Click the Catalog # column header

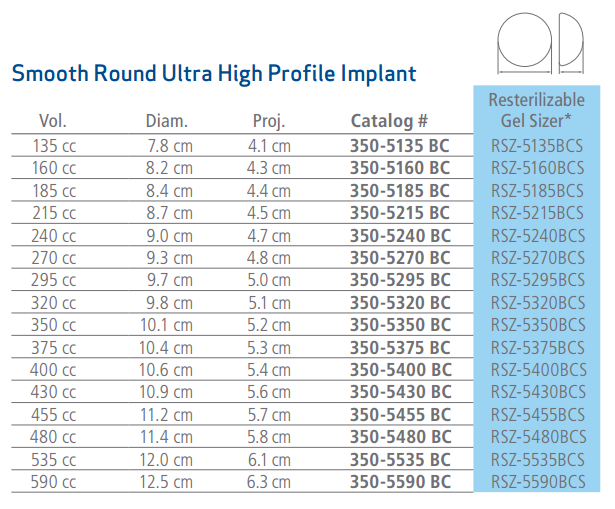point(389,122)
